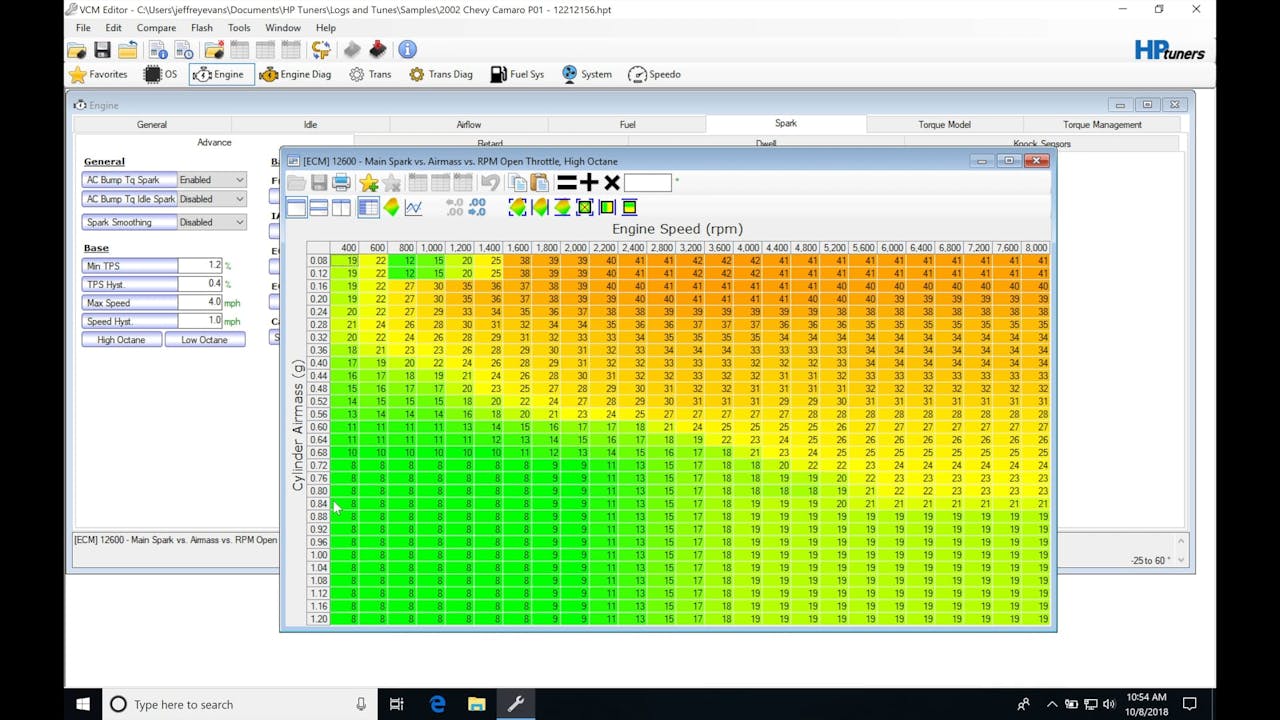The width and height of the screenshot is (1280, 720).
Task: Open the Flash menu
Action: (x=201, y=28)
